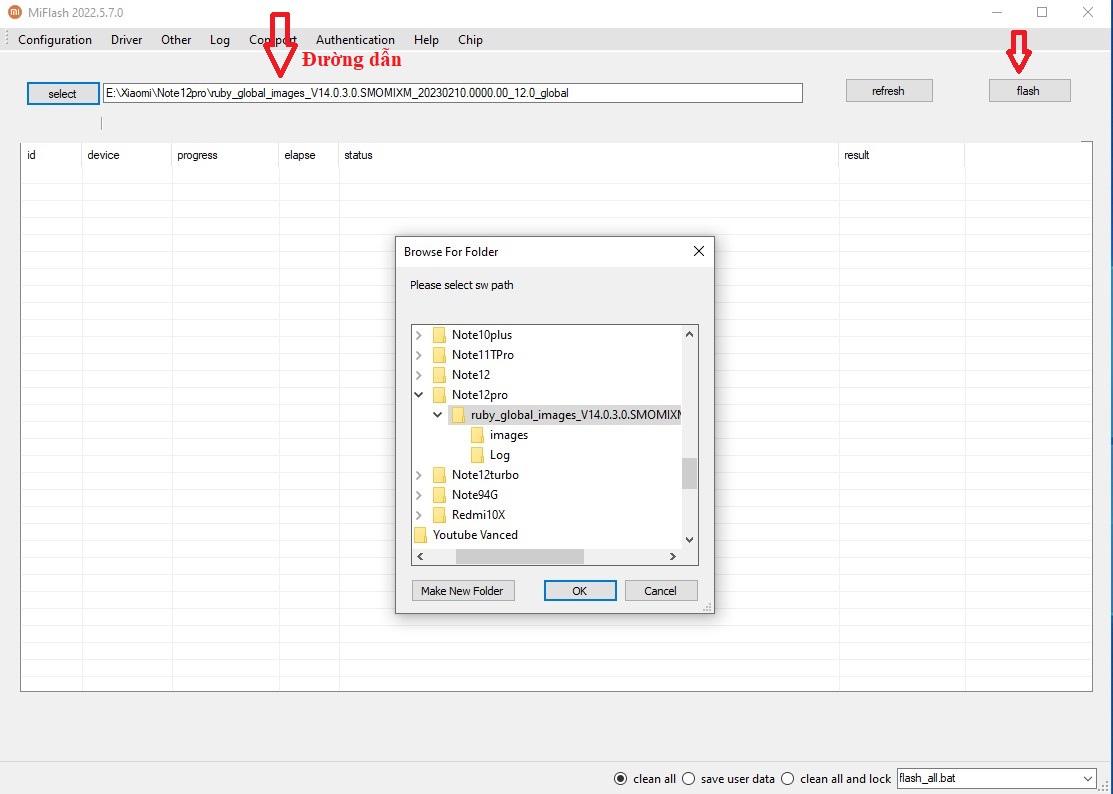Select the Youtube Vanced folder icon
The height and width of the screenshot is (794, 1113).
[x=420, y=534]
